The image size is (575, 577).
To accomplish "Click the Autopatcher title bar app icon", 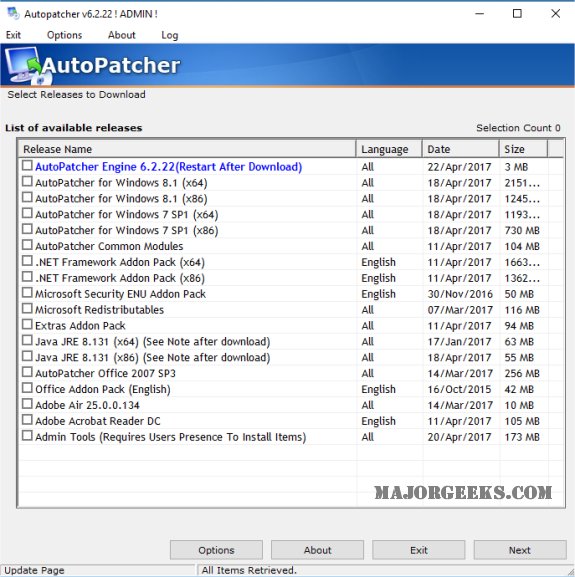I will tap(13, 13).
